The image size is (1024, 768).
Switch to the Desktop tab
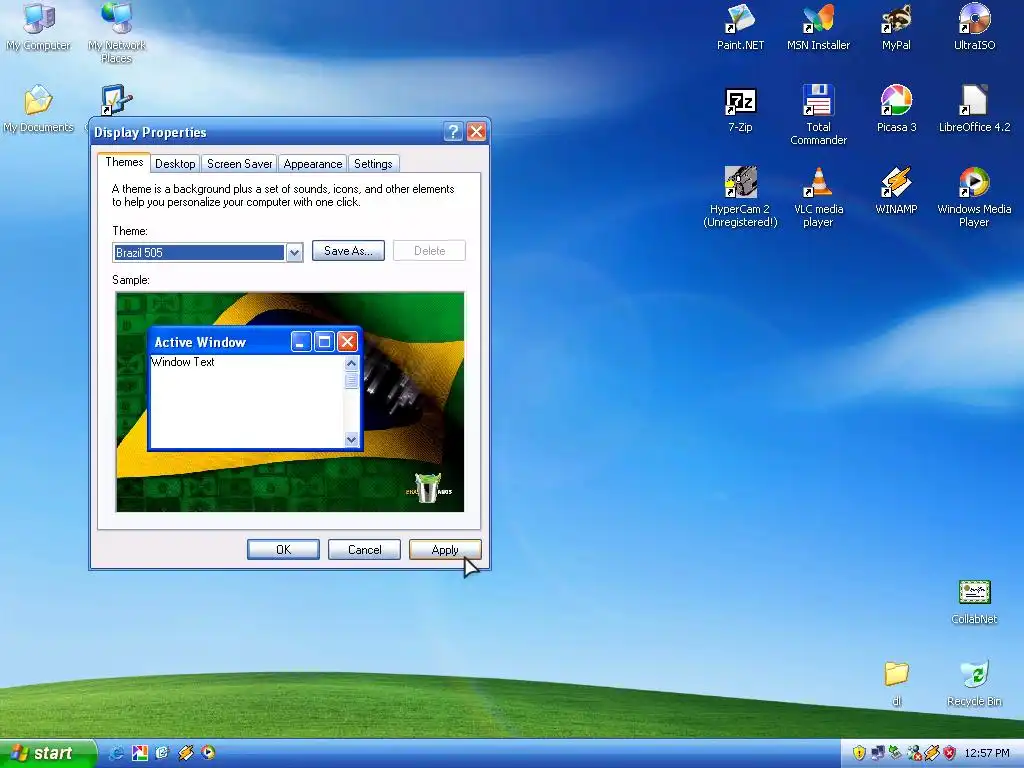tap(175, 164)
